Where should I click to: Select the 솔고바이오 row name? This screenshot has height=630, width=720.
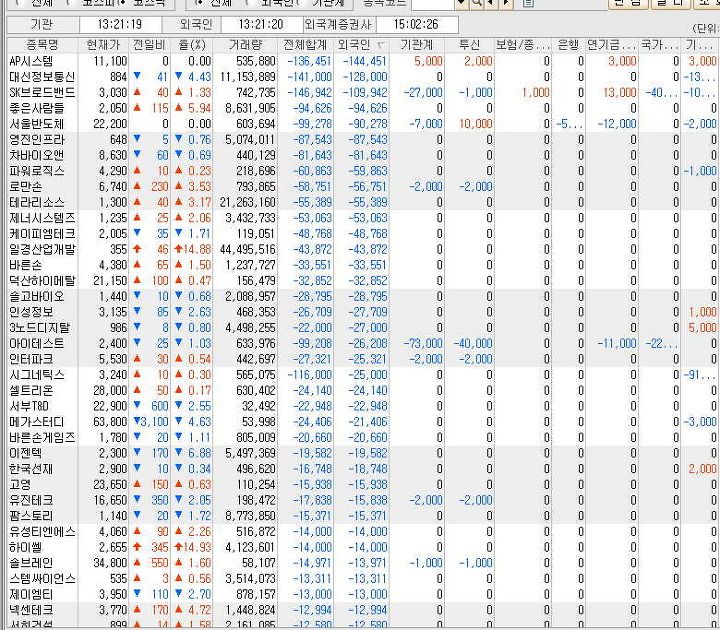(x=37, y=297)
